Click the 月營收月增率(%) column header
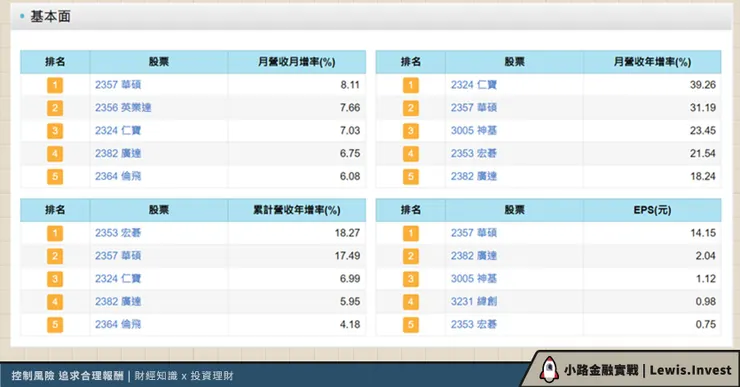Screen dimensions: 740x387 click(x=296, y=62)
